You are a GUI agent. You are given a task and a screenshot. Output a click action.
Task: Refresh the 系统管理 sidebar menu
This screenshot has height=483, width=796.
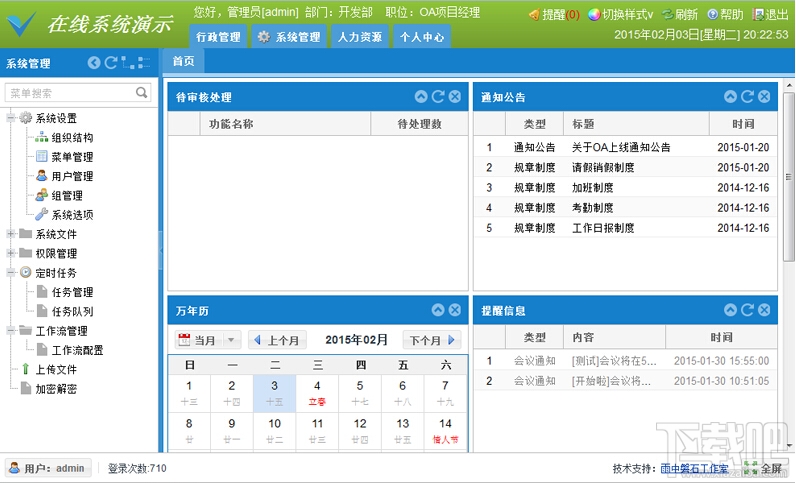coord(110,63)
